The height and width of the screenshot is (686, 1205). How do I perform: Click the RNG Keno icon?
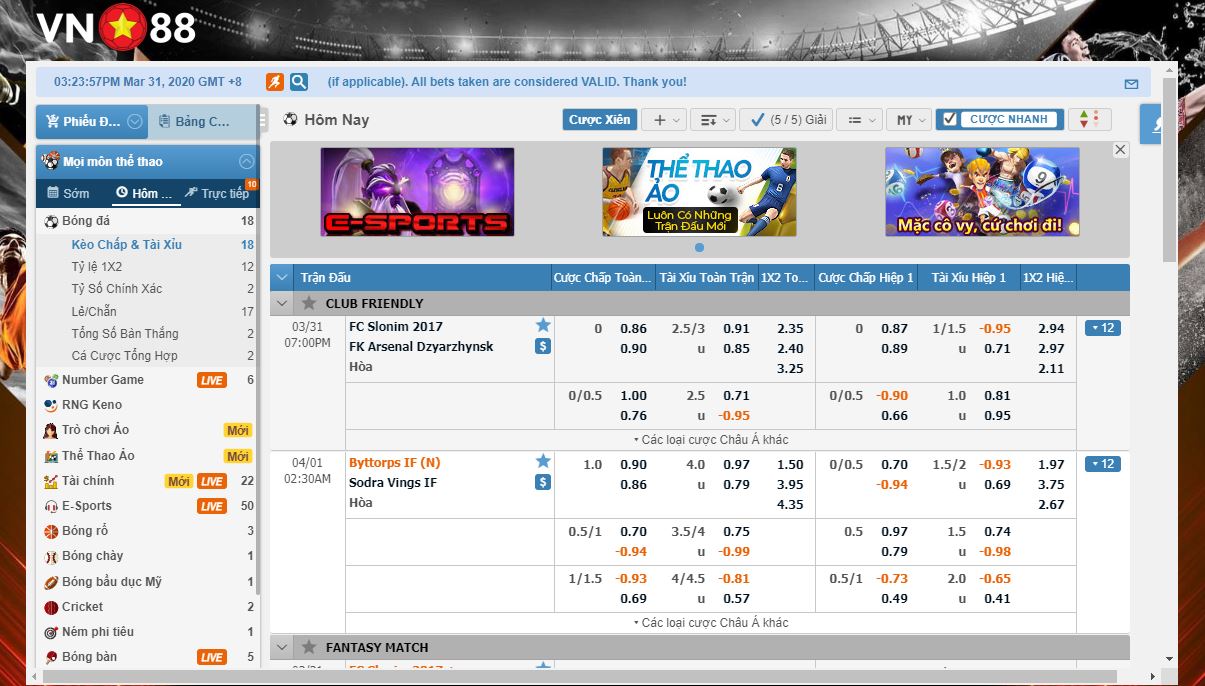coord(51,405)
